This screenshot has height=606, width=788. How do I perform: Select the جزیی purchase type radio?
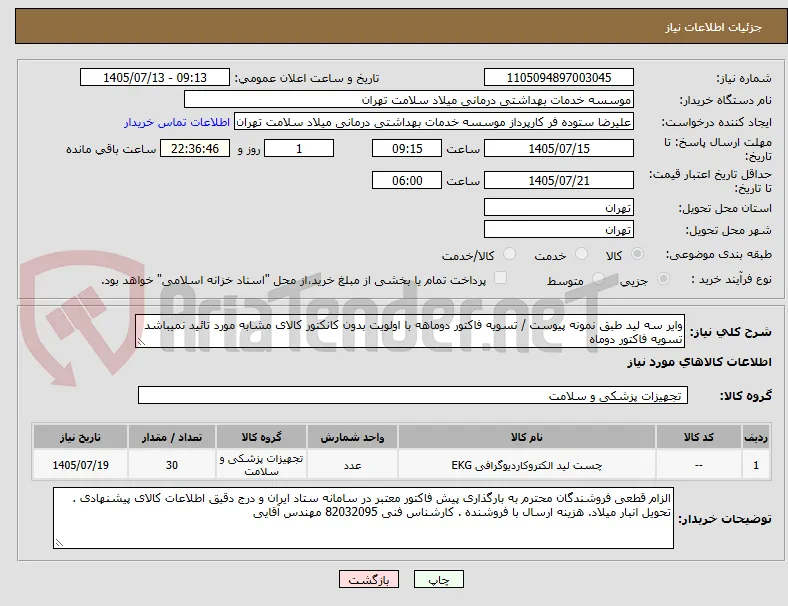(x=663, y=279)
